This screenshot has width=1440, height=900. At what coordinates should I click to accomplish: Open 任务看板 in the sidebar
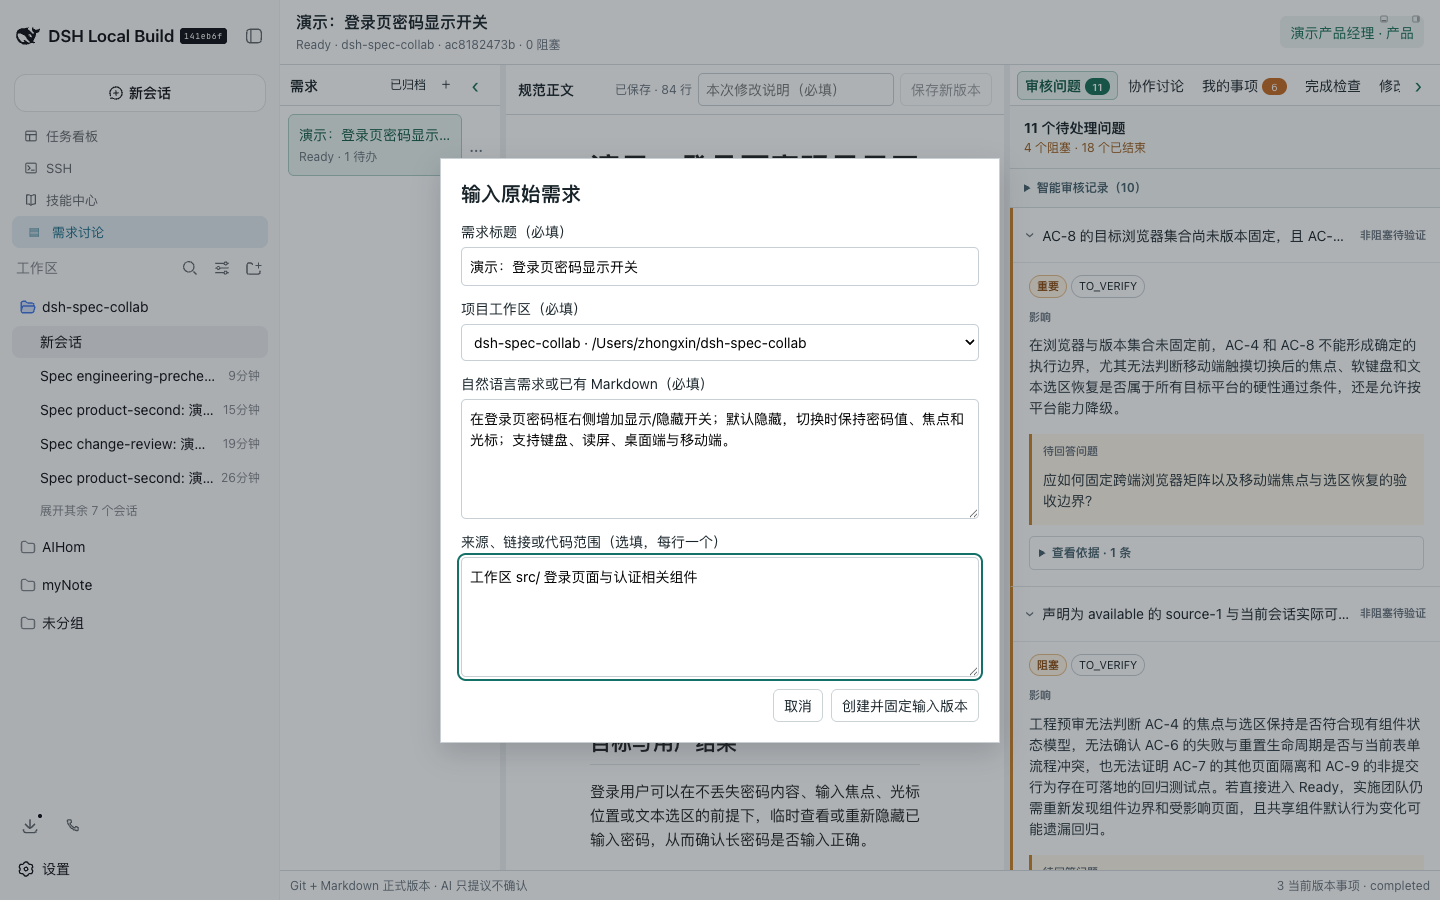coord(140,136)
